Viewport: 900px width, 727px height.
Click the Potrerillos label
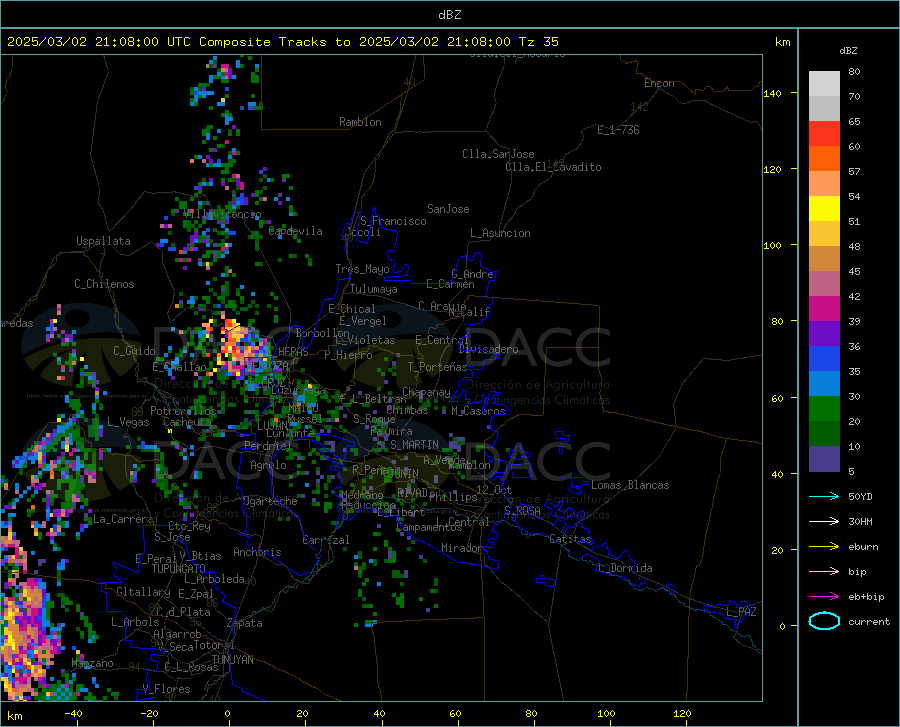(x=184, y=411)
